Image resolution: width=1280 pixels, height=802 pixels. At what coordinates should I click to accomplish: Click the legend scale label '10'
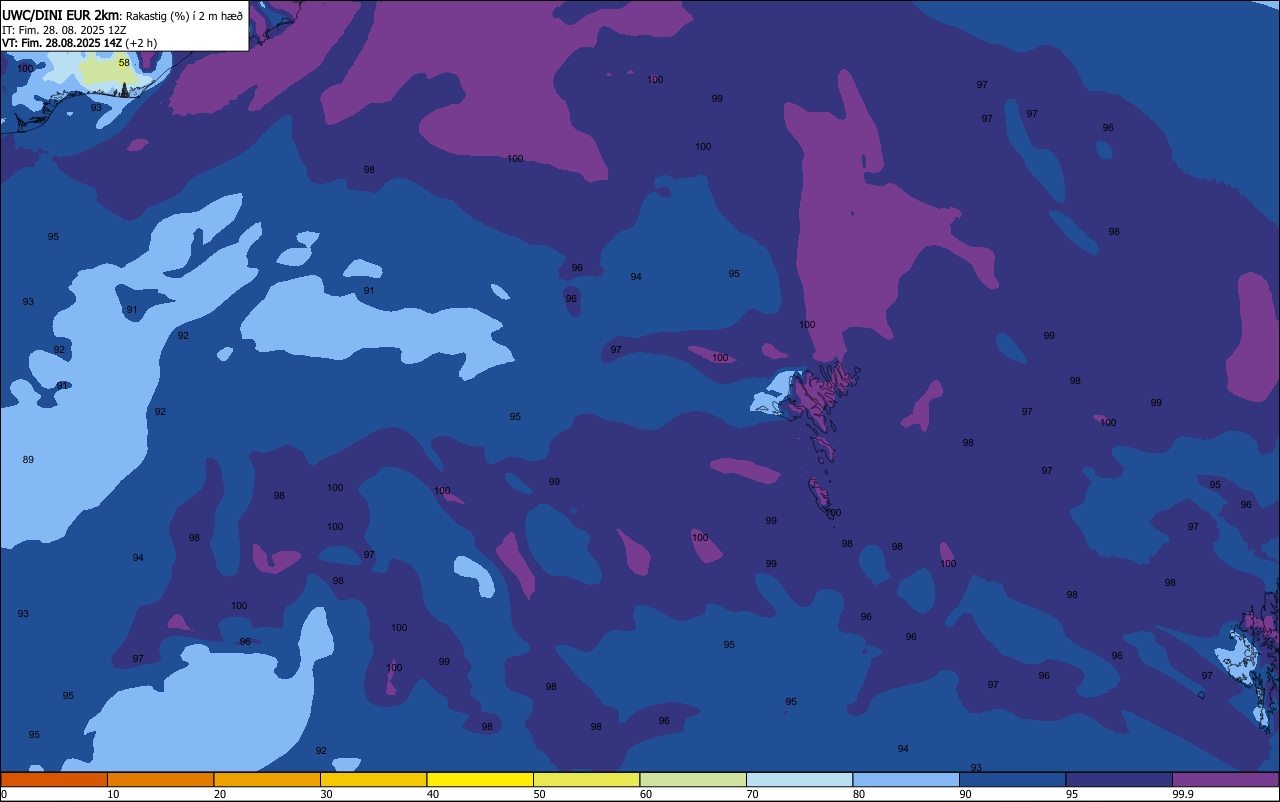click(113, 794)
